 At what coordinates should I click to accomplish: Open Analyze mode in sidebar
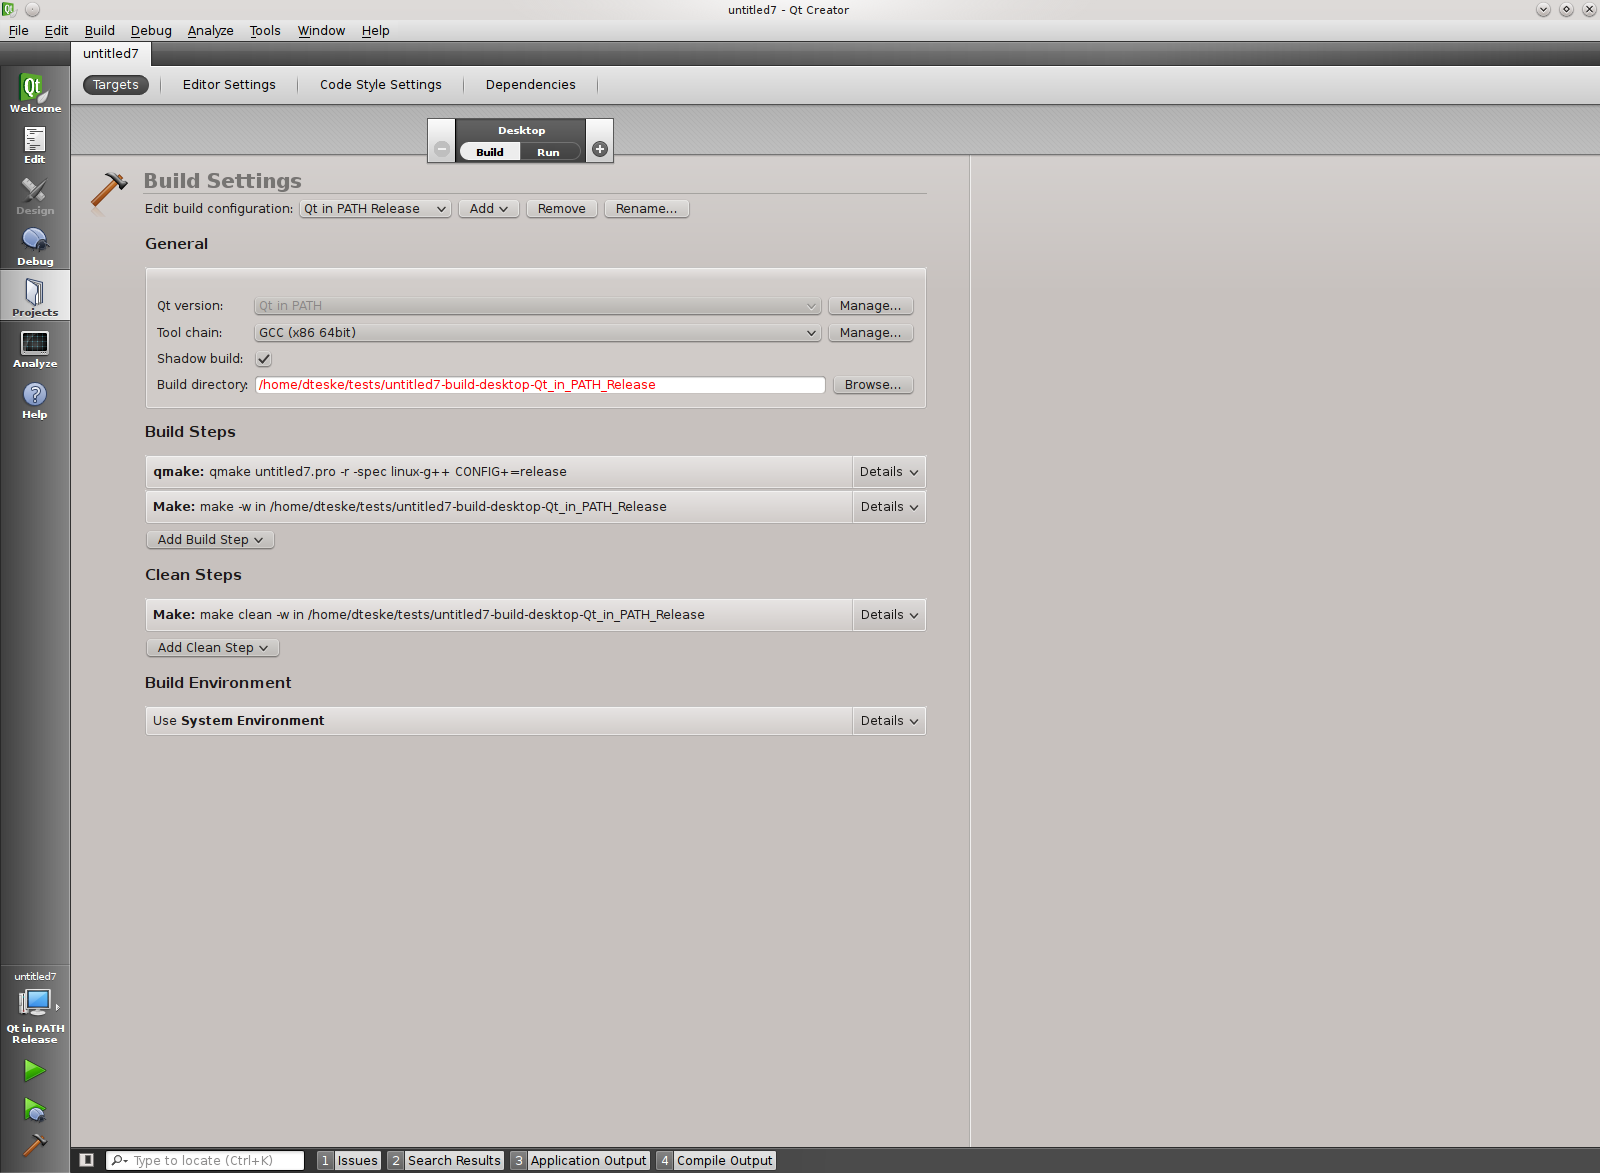pos(35,348)
